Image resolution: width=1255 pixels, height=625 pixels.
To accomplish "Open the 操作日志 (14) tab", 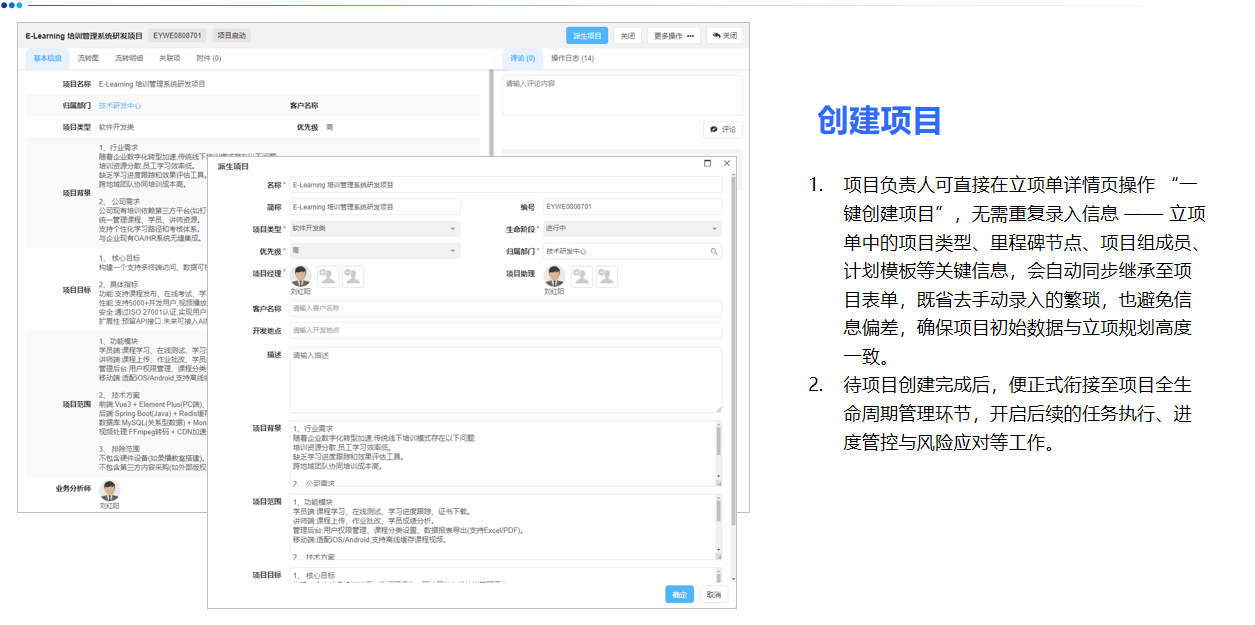I will 572,58.
